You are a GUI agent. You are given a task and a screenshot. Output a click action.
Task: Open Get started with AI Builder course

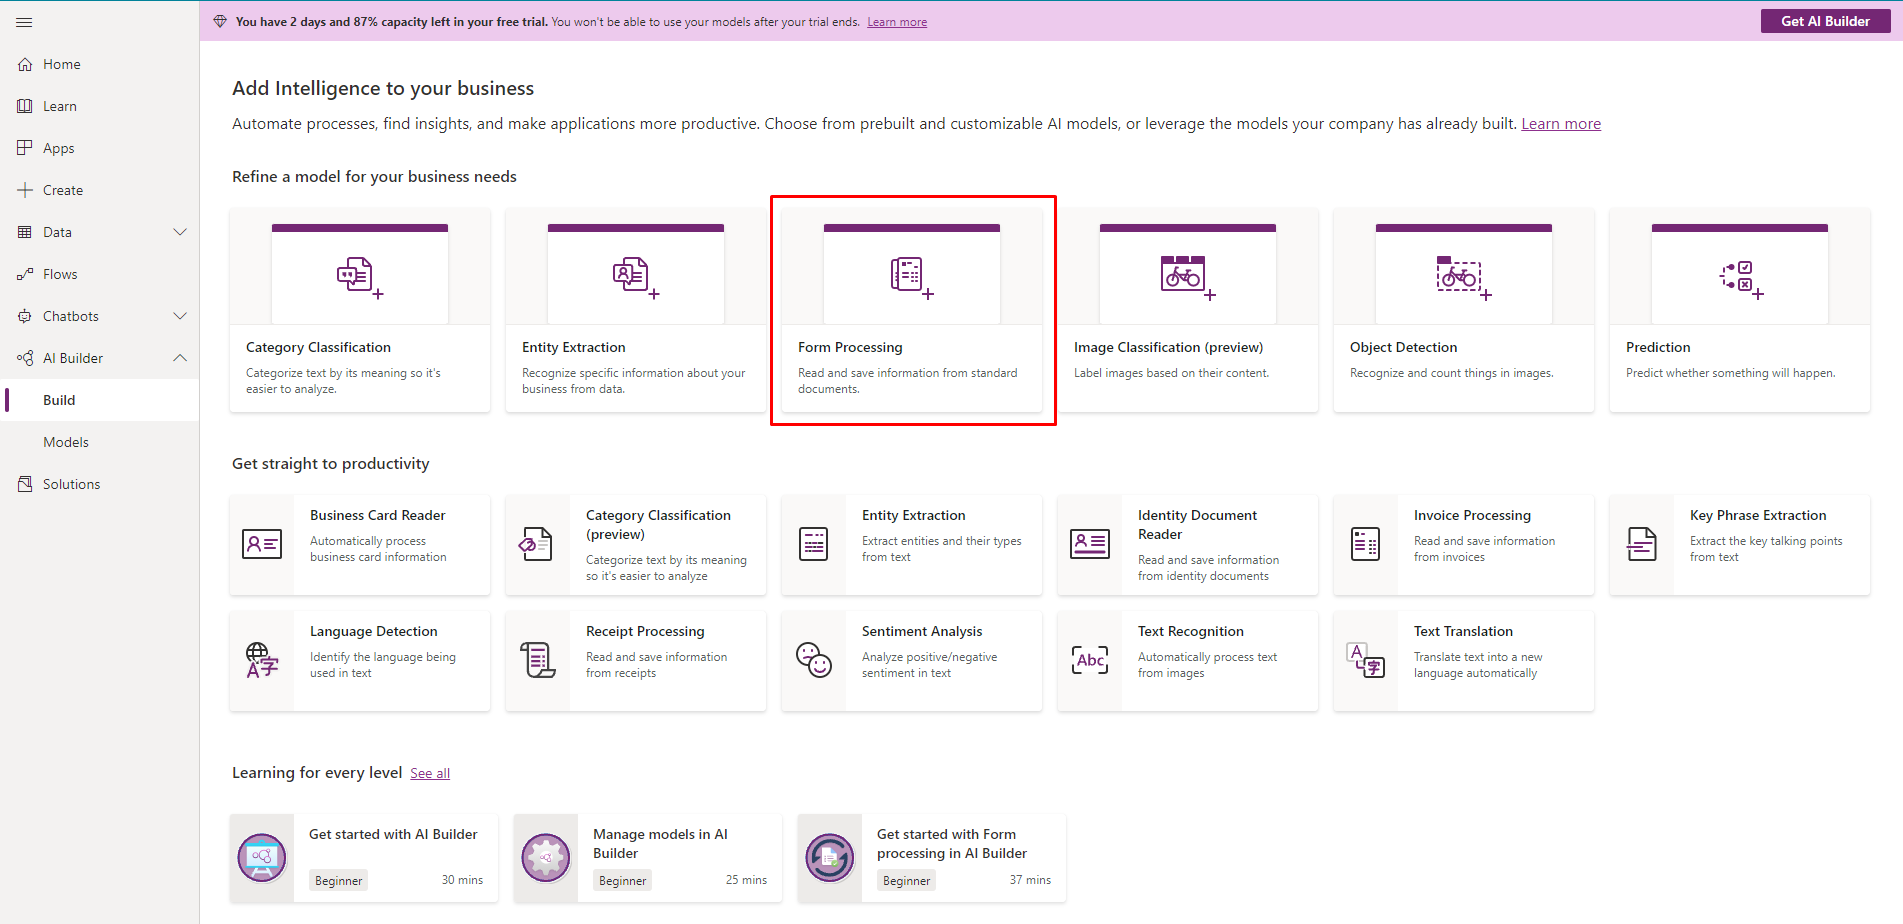tap(393, 834)
